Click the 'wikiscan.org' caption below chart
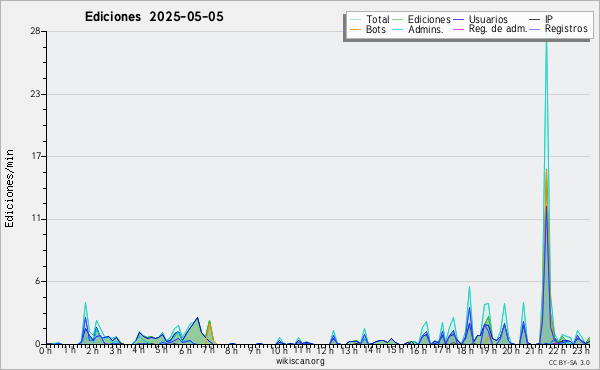Viewport: 600px width, 370px height. click(x=300, y=361)
